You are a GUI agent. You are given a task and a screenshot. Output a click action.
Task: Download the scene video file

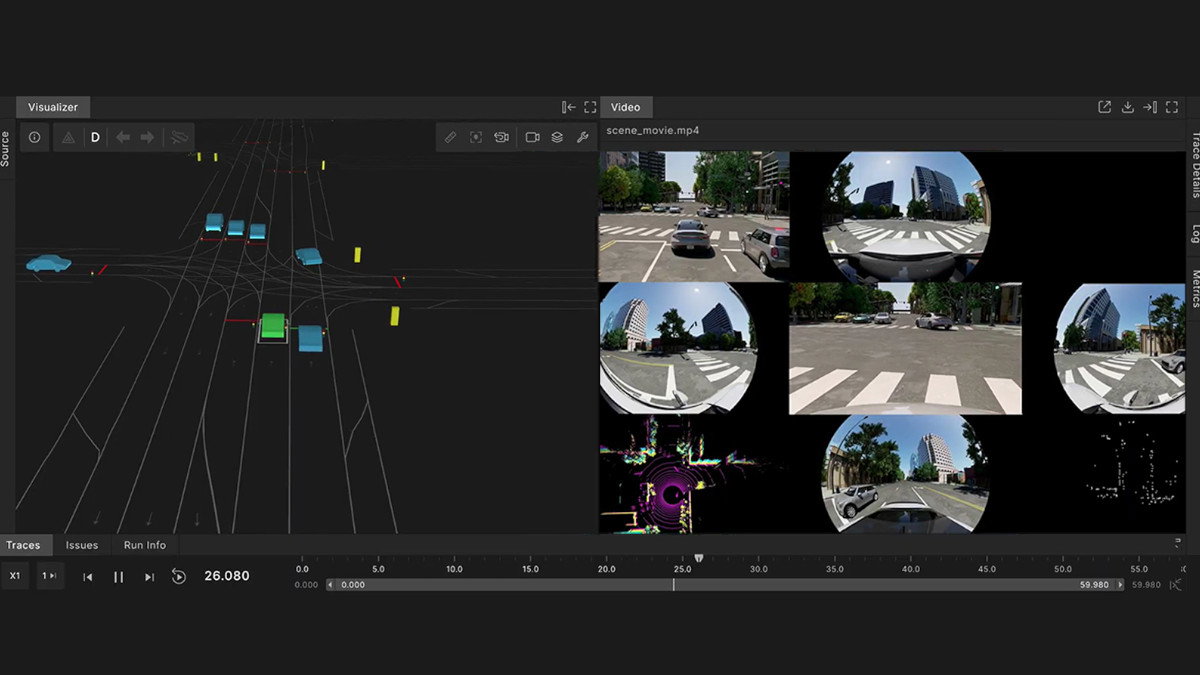point(1128,107)
